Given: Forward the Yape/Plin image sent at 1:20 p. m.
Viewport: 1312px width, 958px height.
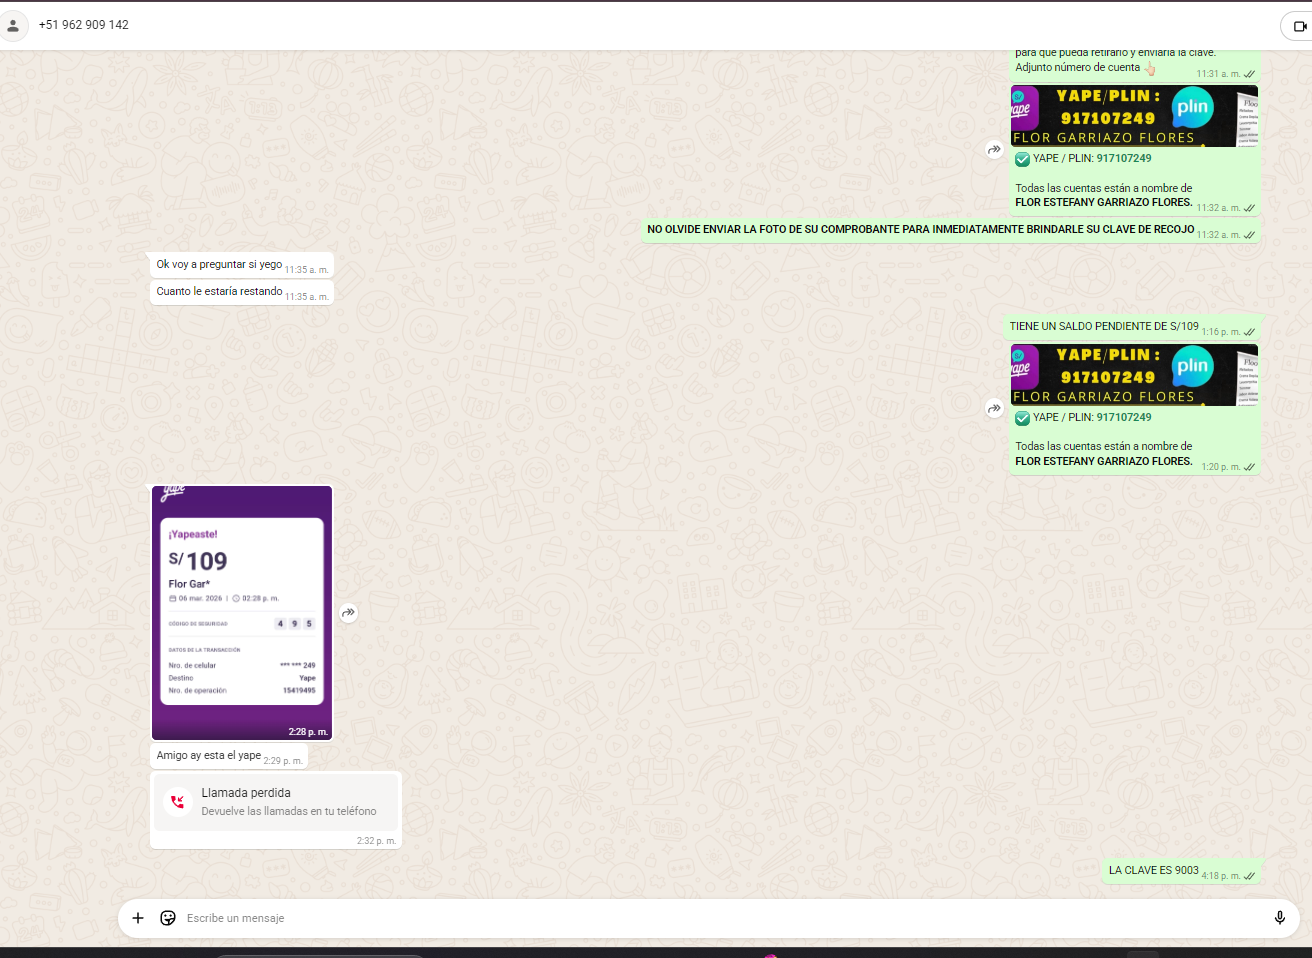Looking at the screenshot, I should (994, 408).
